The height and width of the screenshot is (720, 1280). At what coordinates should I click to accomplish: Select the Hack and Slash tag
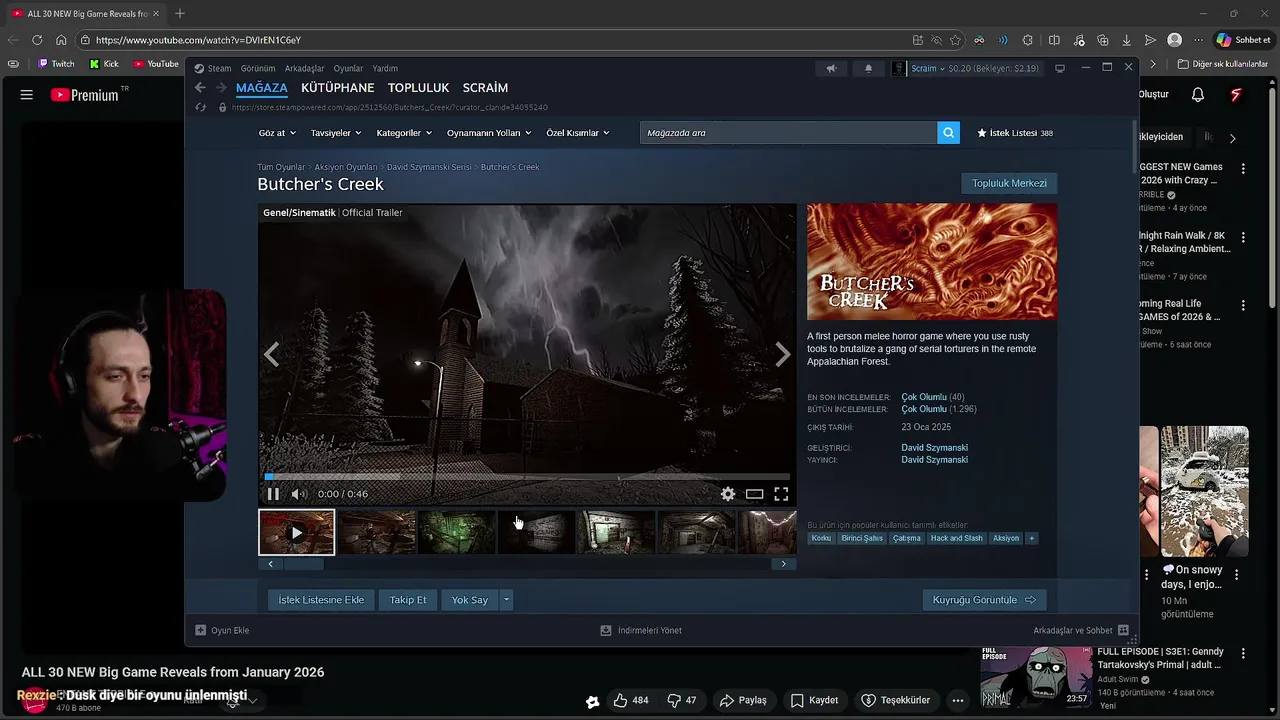click(956, 538)
